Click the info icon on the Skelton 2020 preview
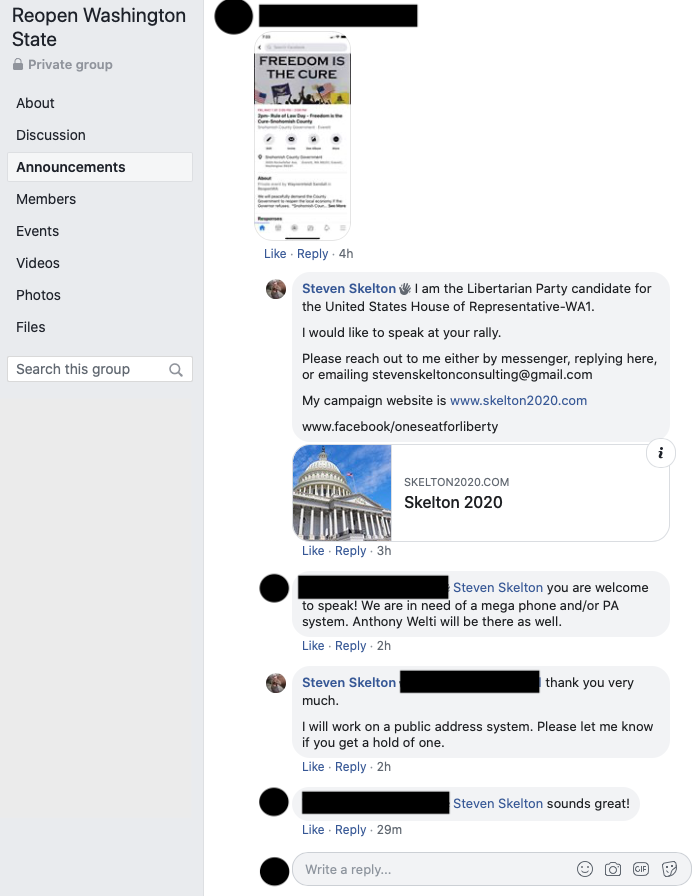Image resolution: width=699 pixels, height=896 pixels. click(660, 453)
